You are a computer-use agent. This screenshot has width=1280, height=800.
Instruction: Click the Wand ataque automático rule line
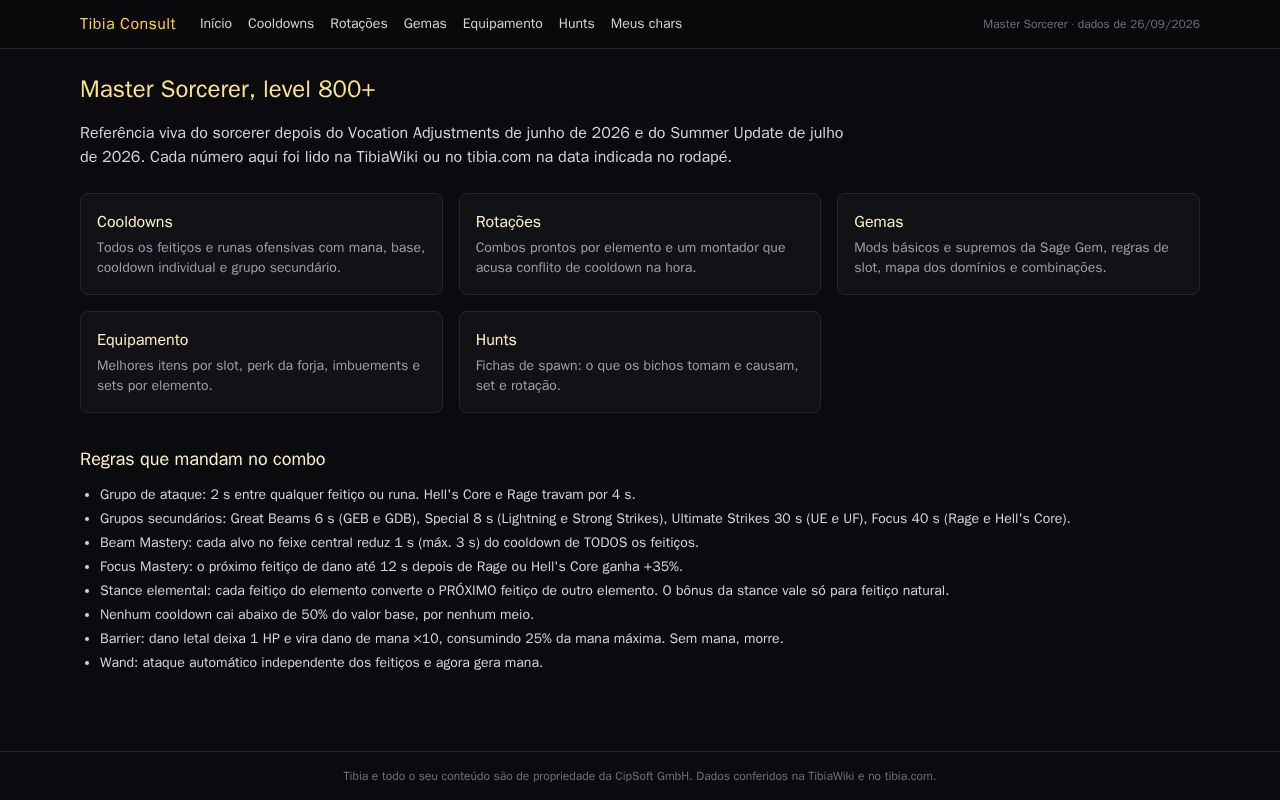coord(321,663)
